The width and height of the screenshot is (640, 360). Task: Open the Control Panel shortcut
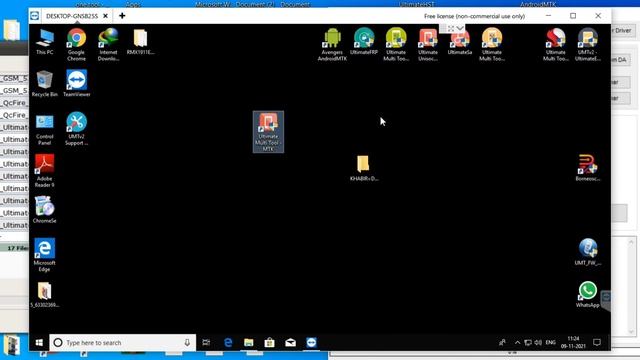pyautogui.click(x=44, y=129)
